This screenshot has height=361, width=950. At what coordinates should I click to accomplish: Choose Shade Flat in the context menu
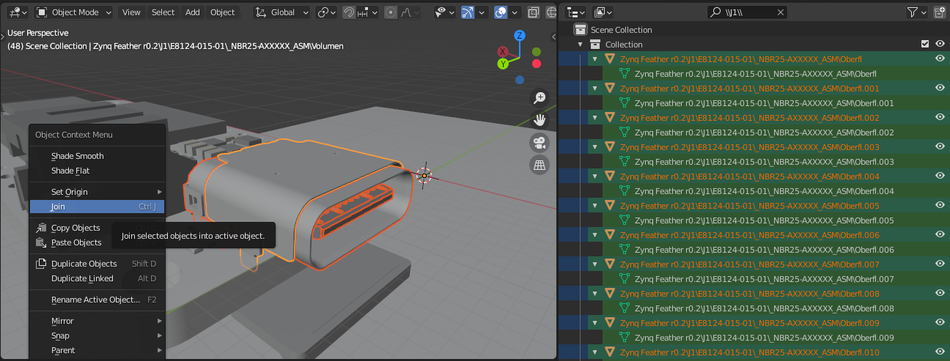tap(97, 171)
